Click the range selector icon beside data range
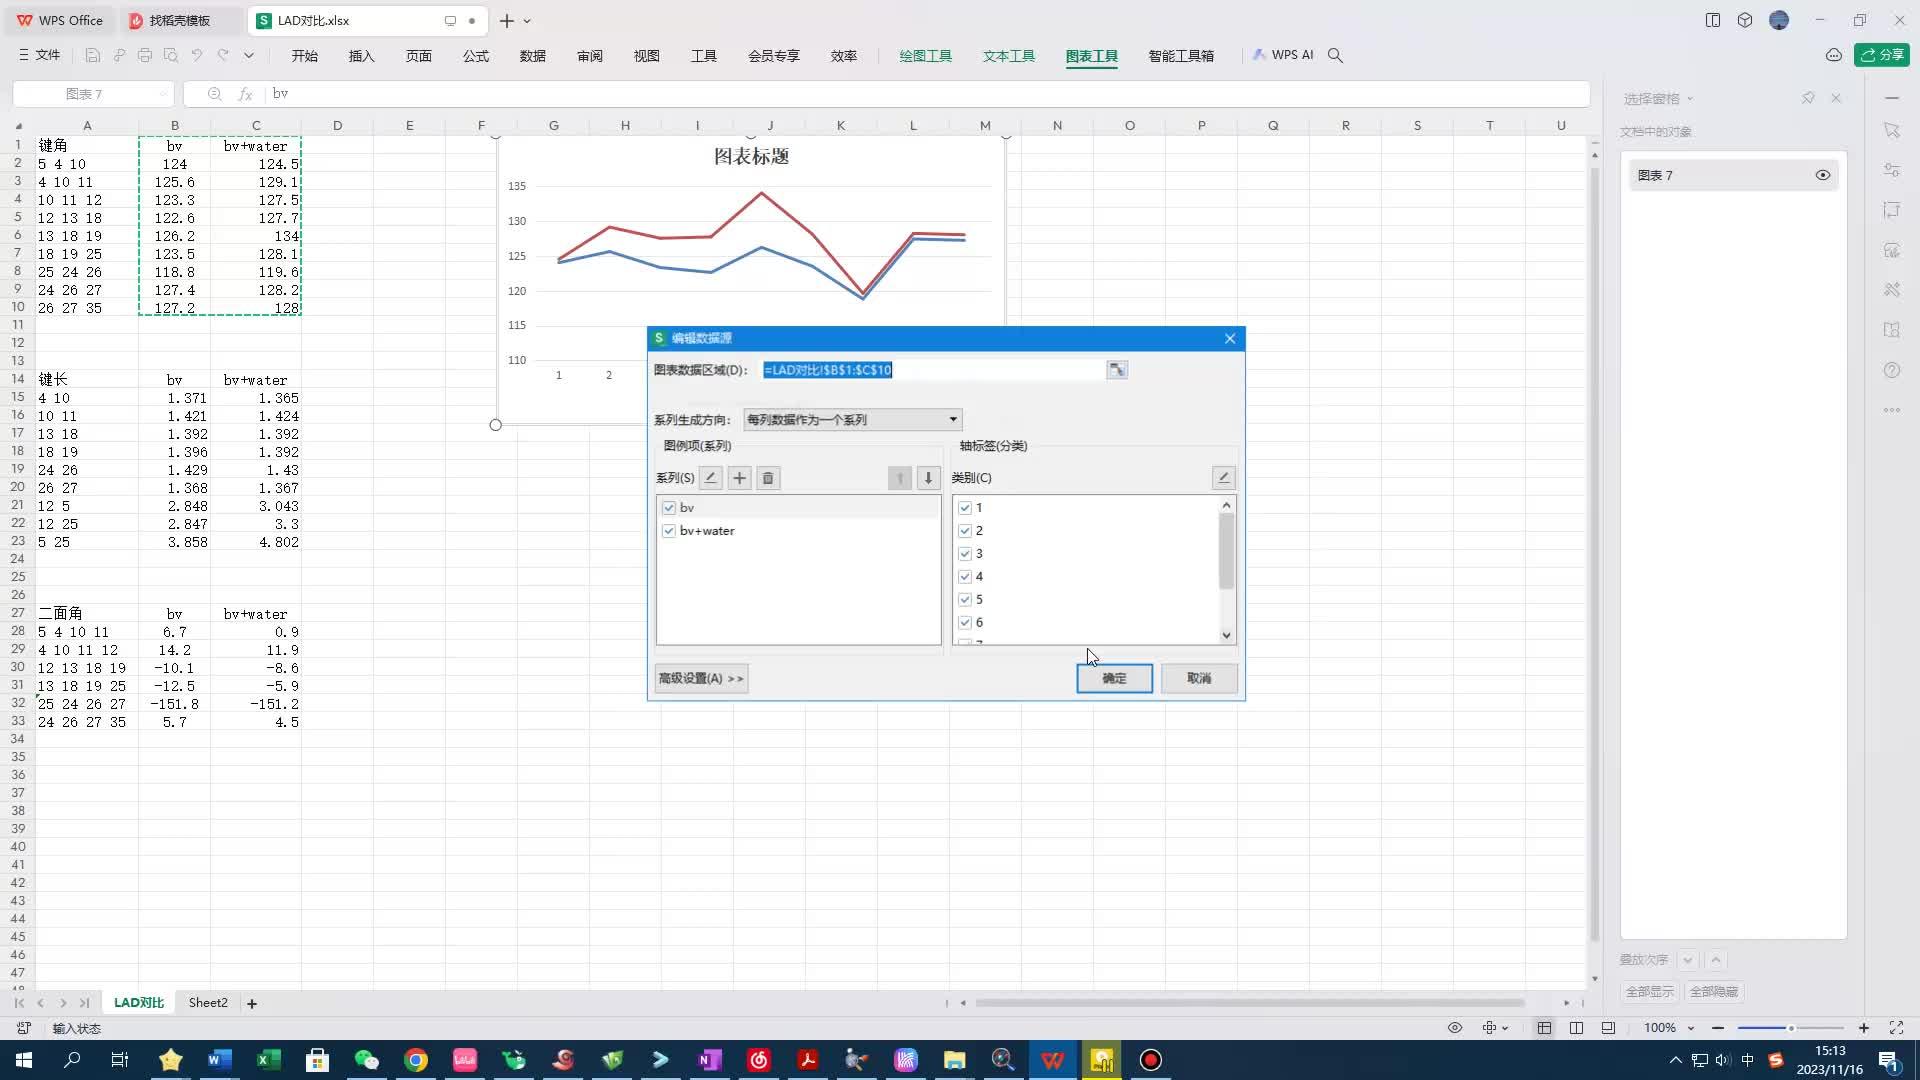This screenshot has width=1920, height=1080. coord(1117,370)
